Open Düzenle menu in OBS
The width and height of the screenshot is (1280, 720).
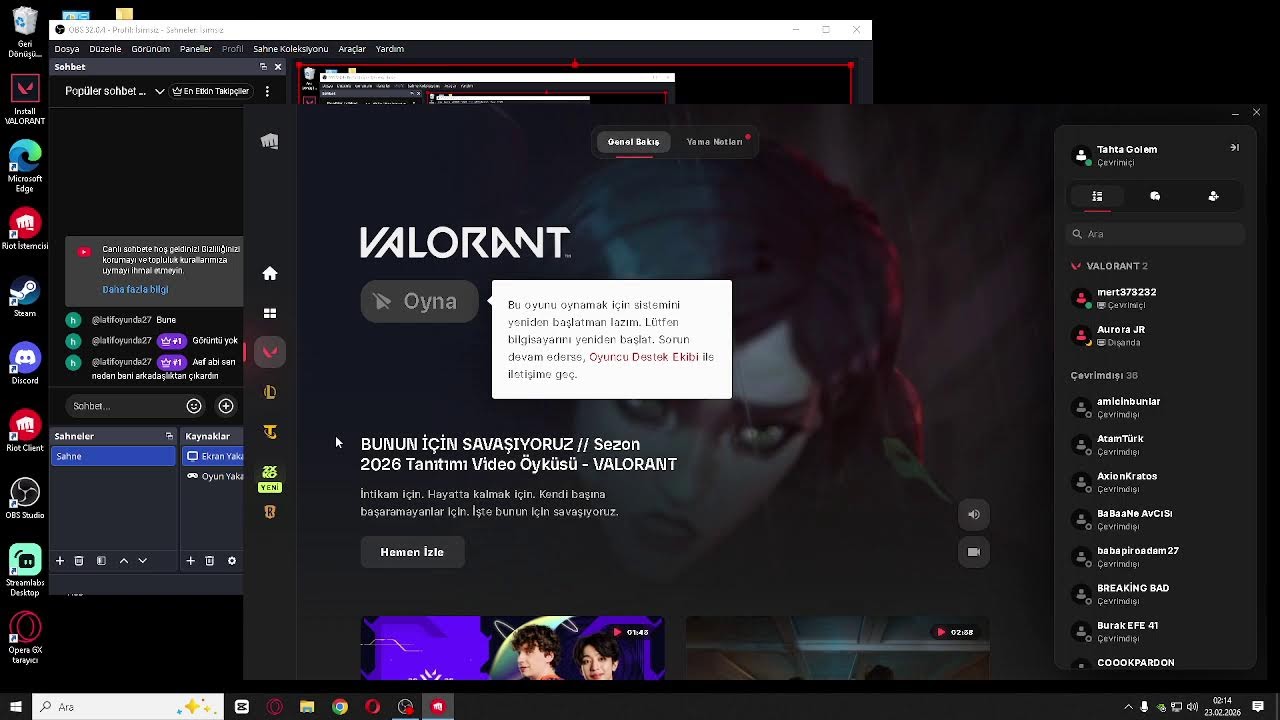click(x=105, y=49)
